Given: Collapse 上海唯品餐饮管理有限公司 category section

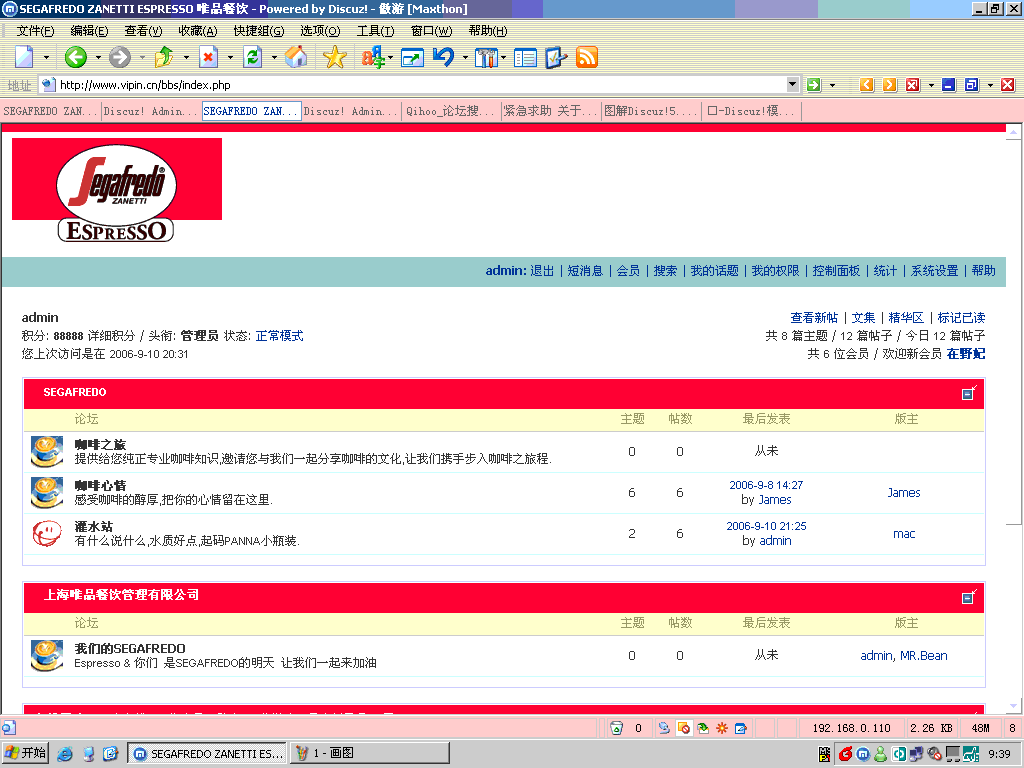Looking at the screenshot, I should 969,596.
